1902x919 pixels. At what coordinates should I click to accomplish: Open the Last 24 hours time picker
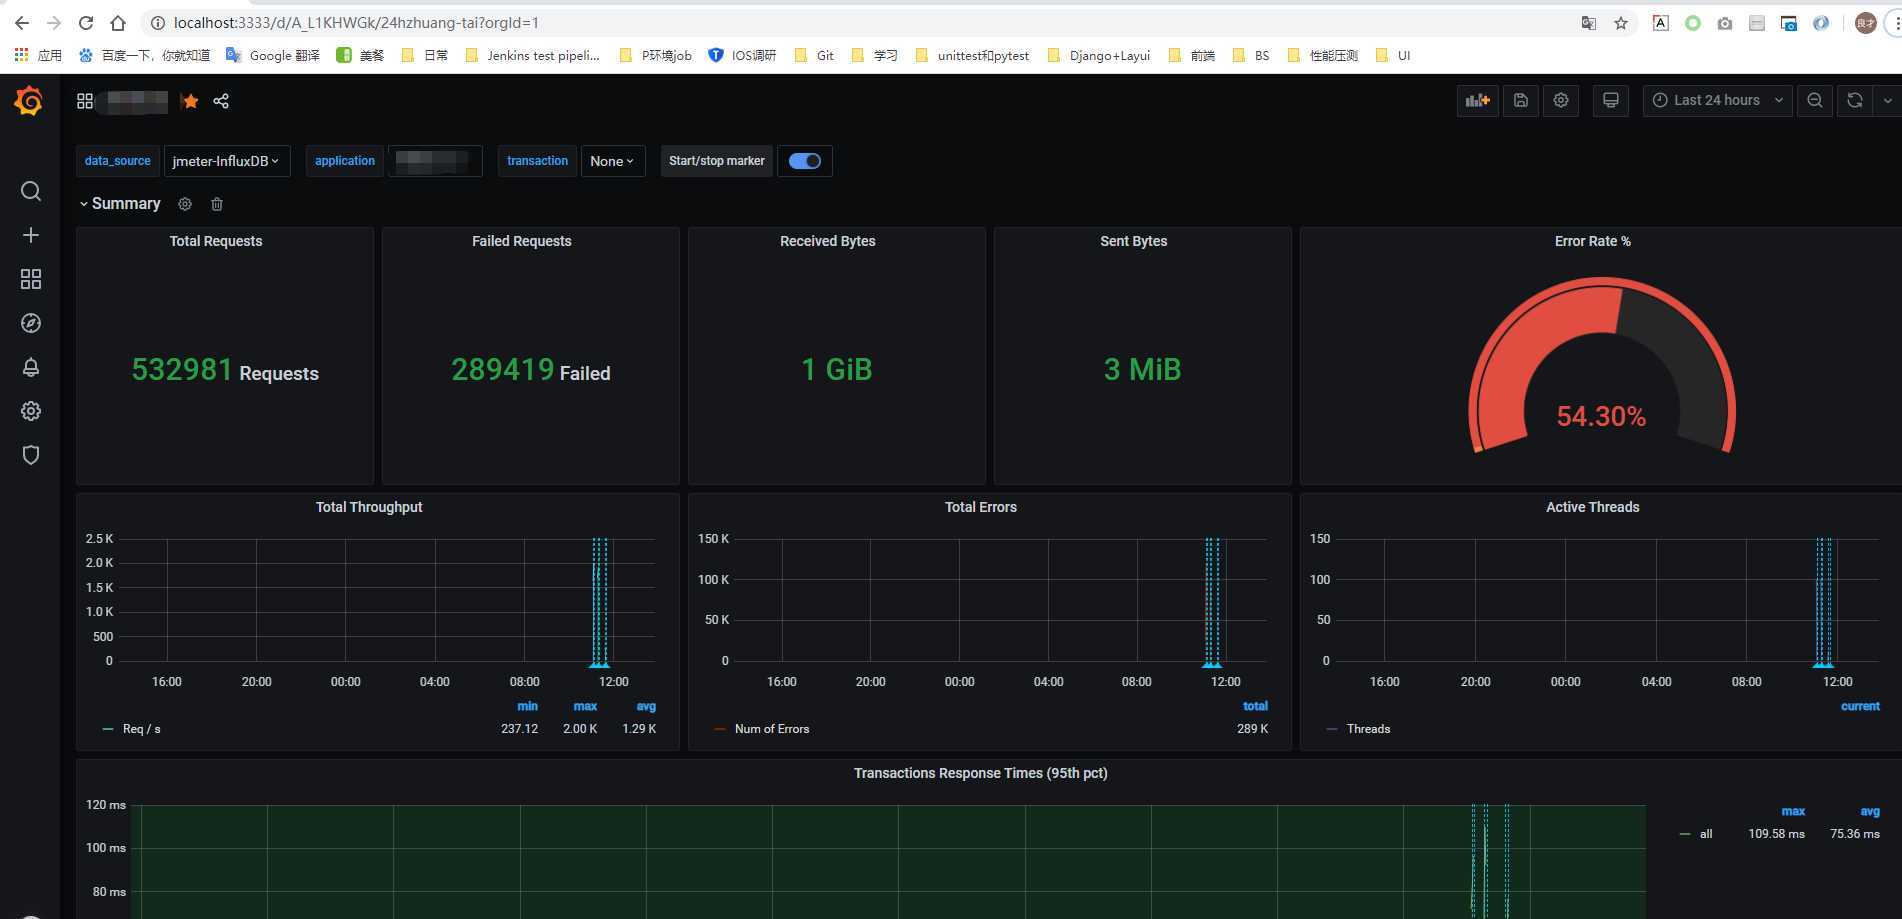tap(1716, 100)
